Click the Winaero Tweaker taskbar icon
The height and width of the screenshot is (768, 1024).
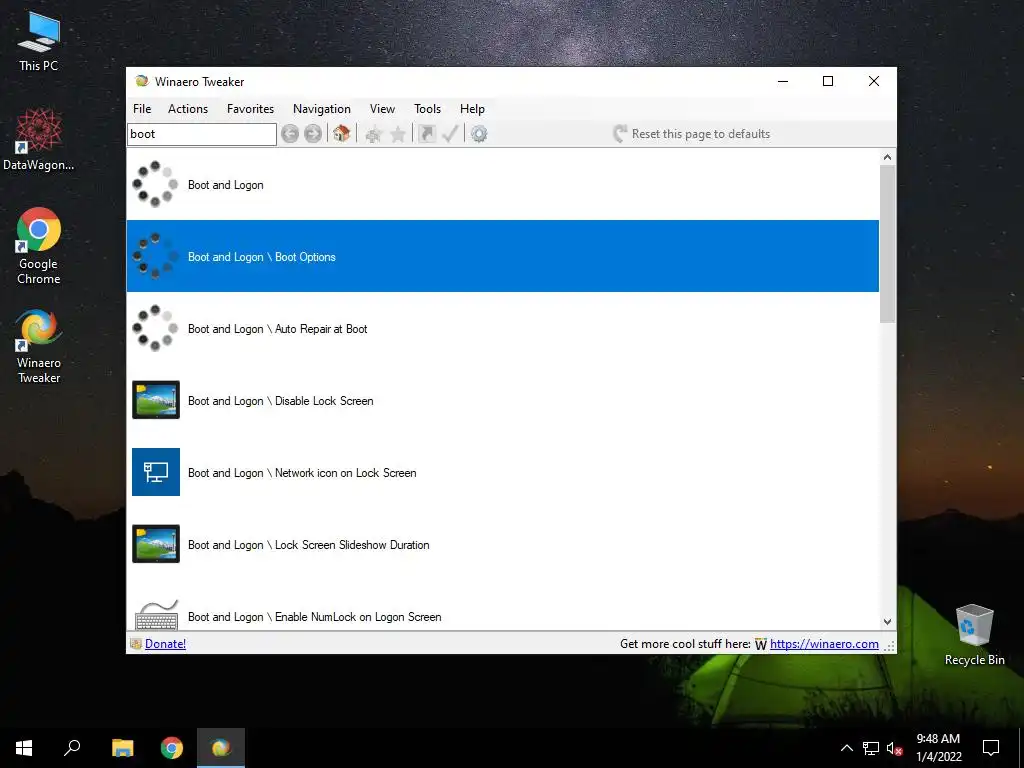221,748
